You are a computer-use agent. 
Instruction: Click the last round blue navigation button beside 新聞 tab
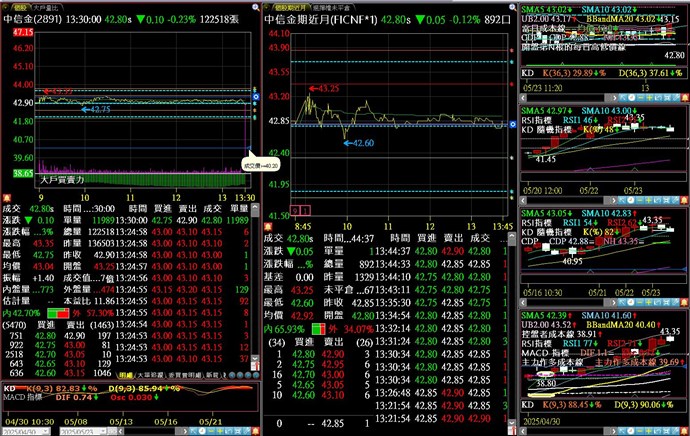pos(256,375)
